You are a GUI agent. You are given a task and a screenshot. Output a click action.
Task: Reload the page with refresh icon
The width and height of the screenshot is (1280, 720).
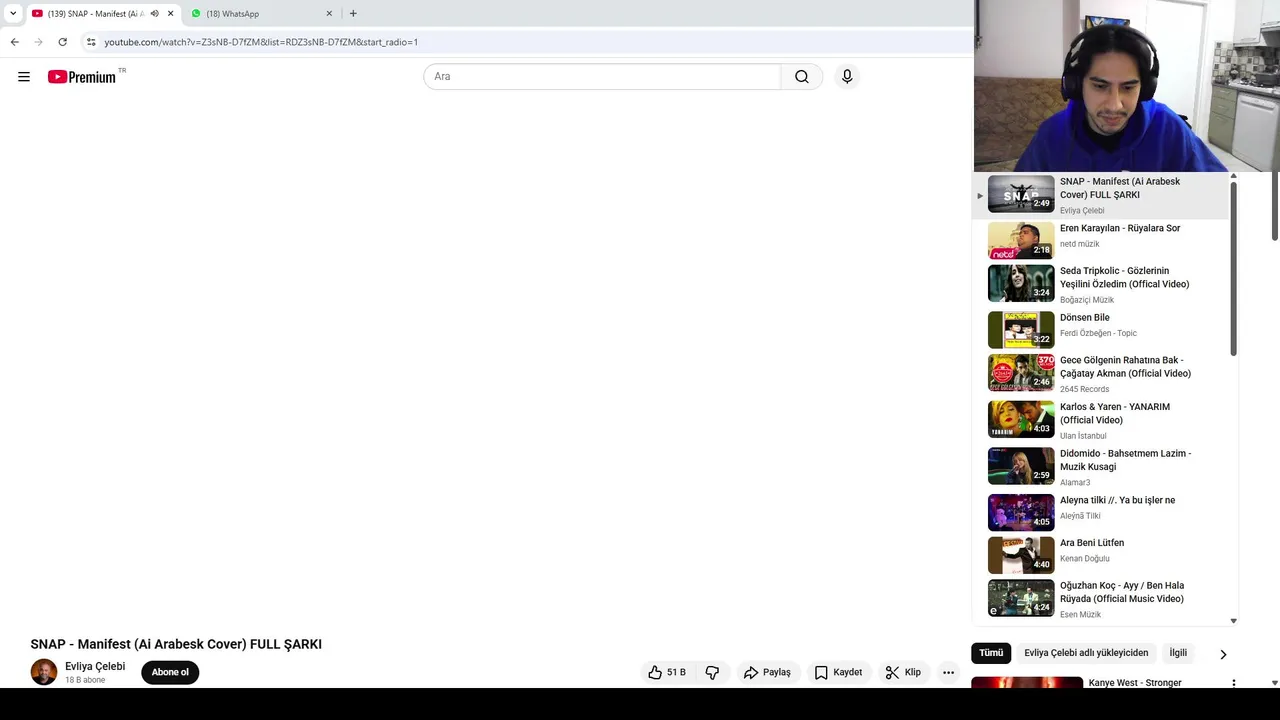point(62,42)
